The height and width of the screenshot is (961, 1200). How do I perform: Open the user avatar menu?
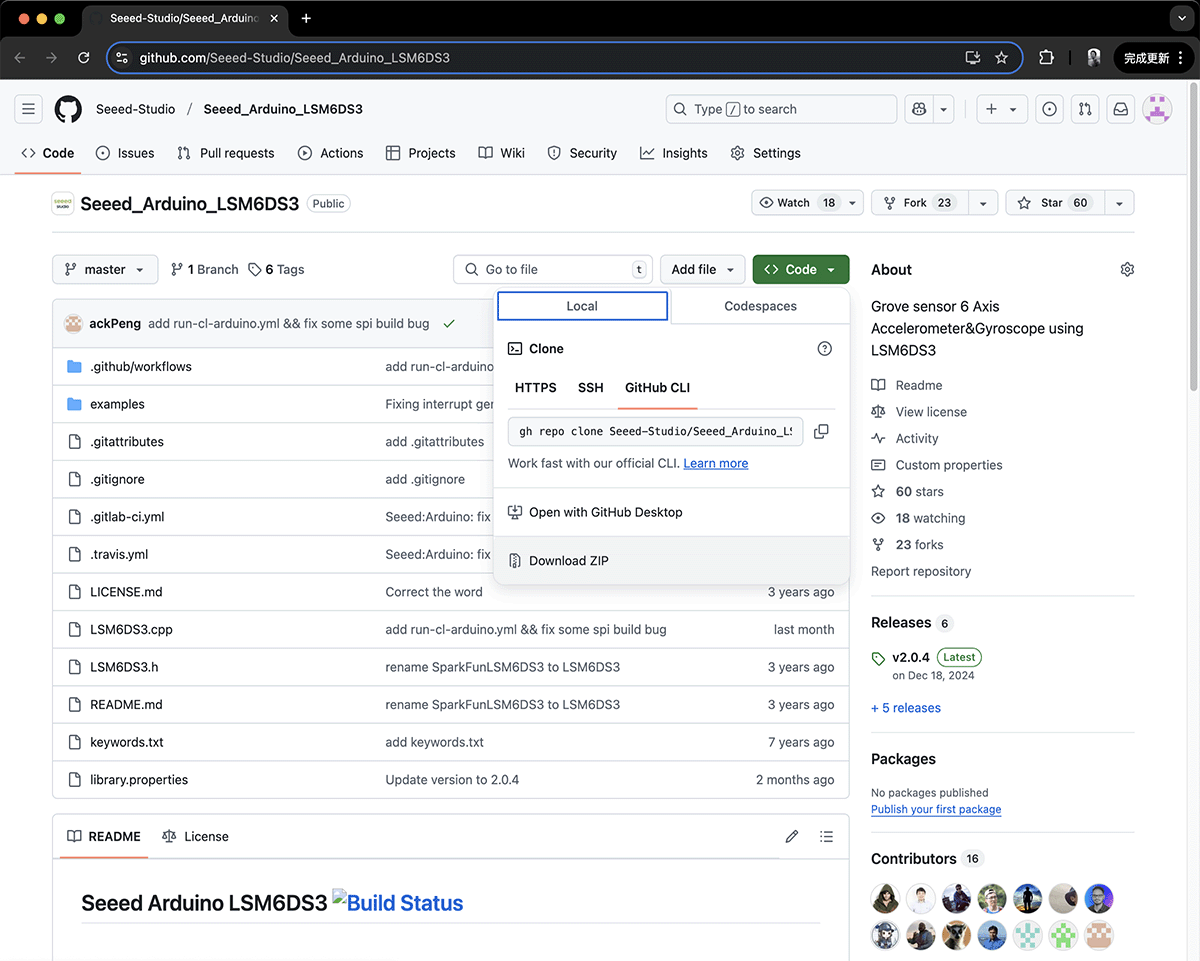[1158, 109]
